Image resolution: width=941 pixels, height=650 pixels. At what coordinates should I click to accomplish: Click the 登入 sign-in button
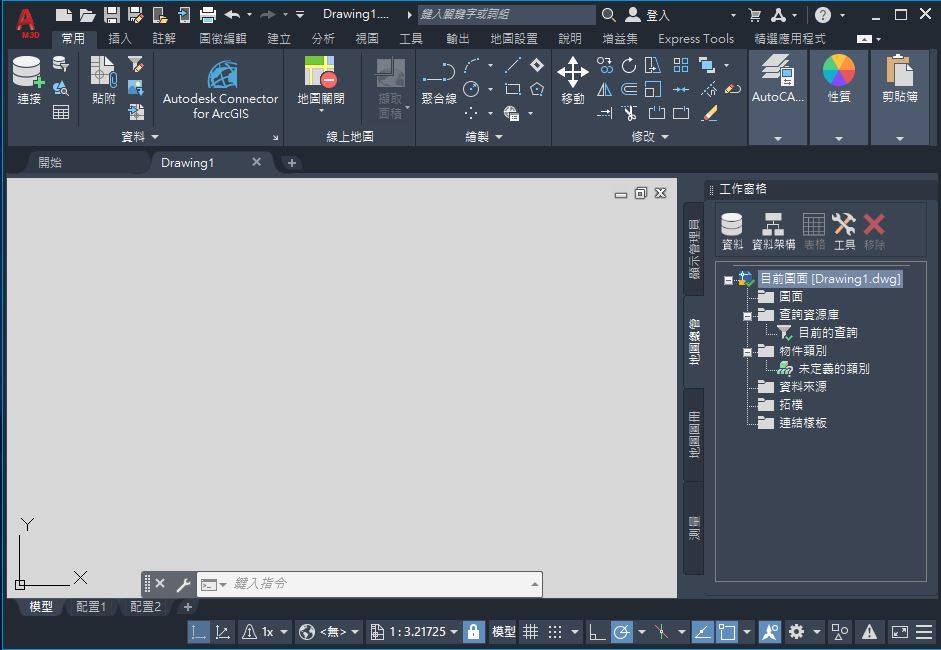tap(648, 15)
